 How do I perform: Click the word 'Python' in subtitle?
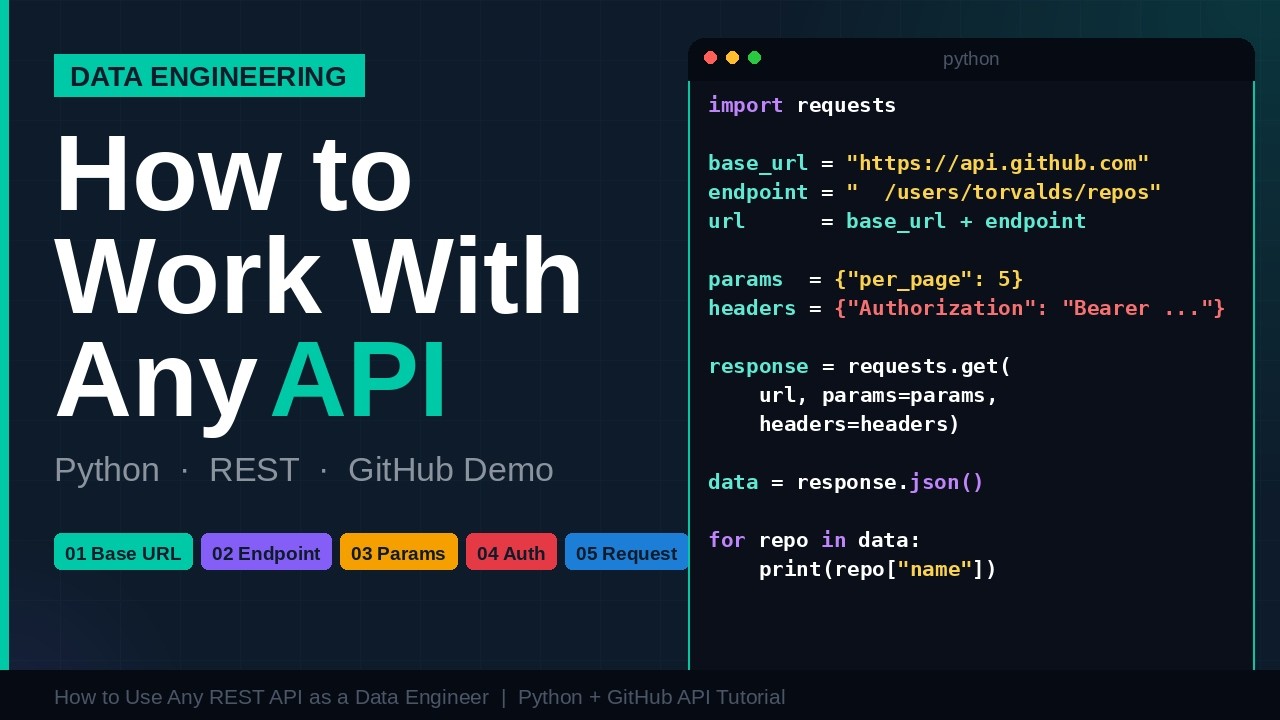[x=107, y=470]
